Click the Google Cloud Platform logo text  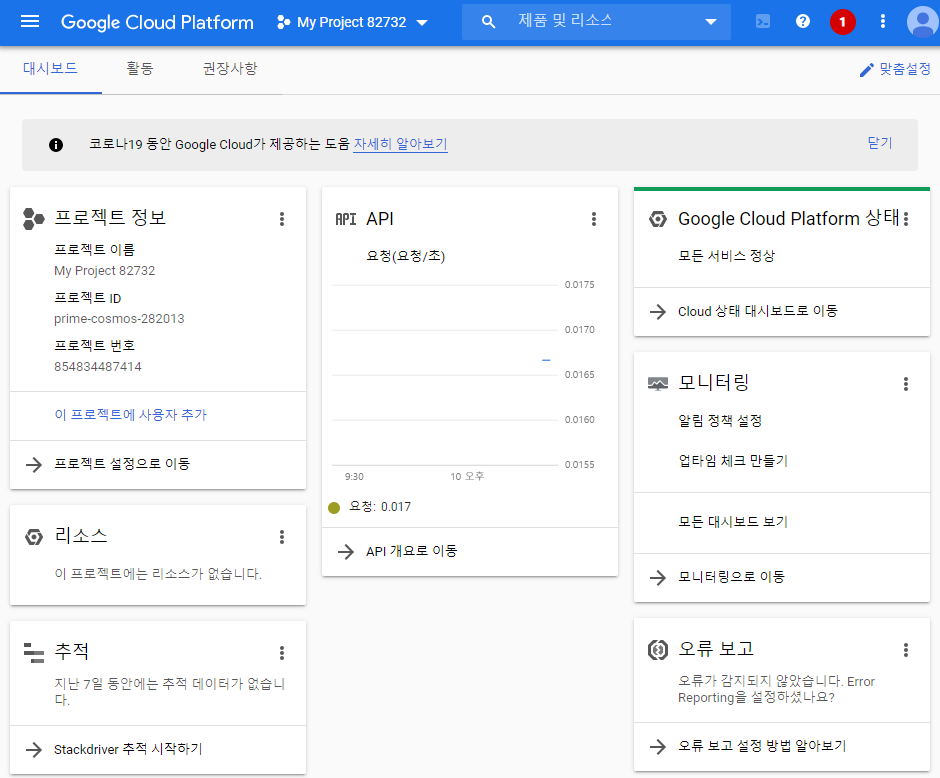157,22
